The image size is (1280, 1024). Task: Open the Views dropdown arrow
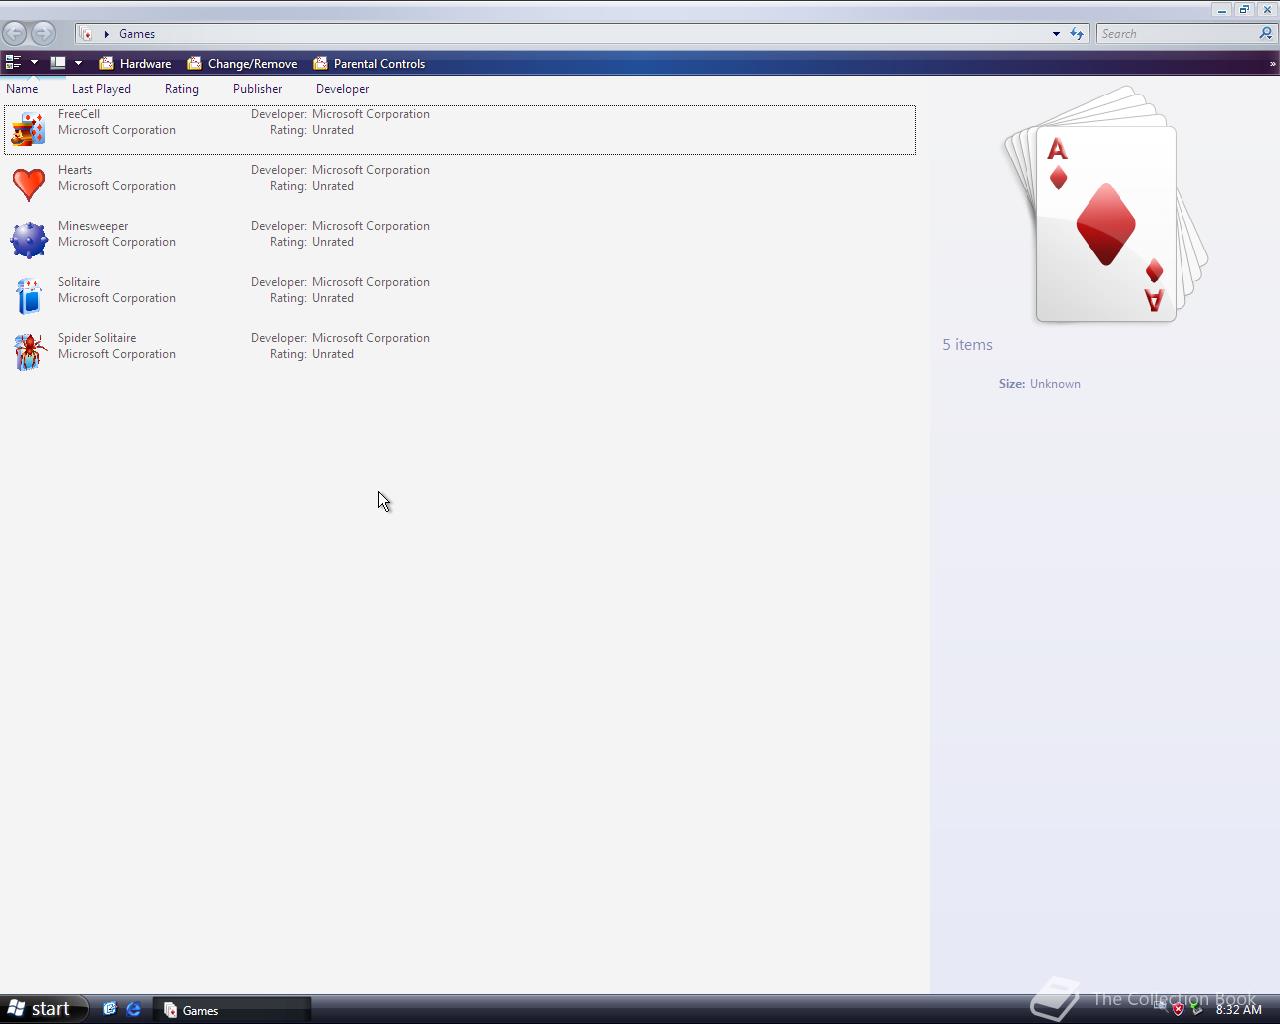(x=34, y=63)
